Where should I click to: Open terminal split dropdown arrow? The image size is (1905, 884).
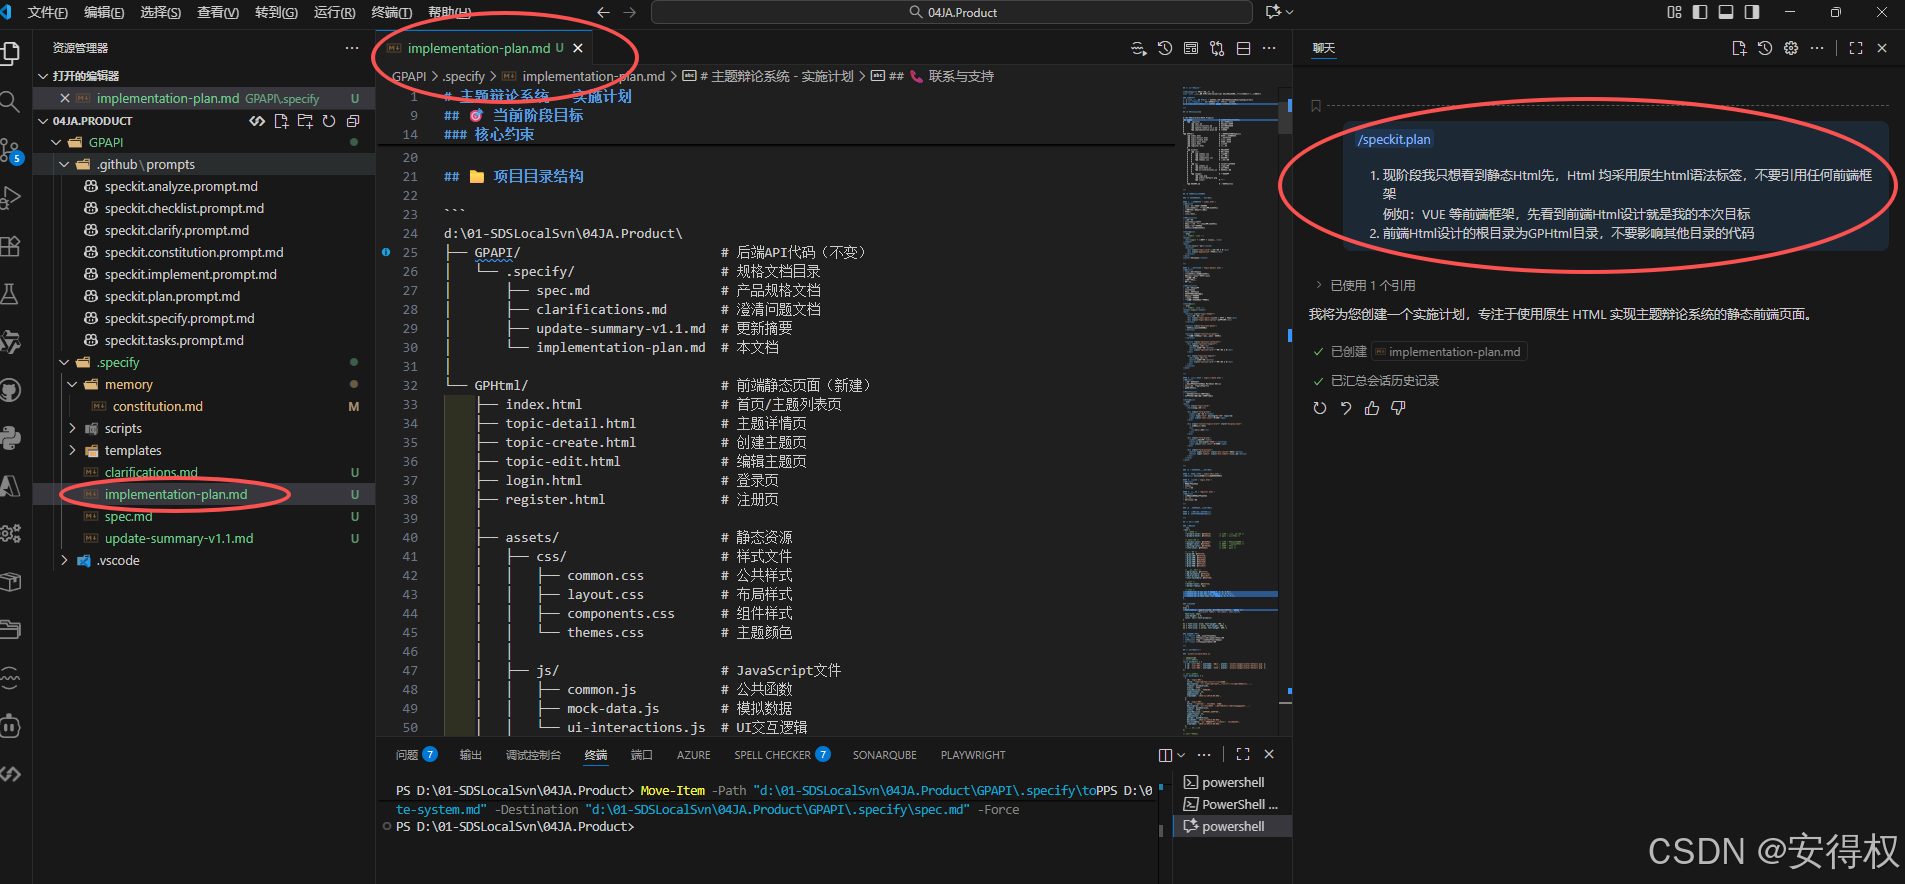[1181, 755]
